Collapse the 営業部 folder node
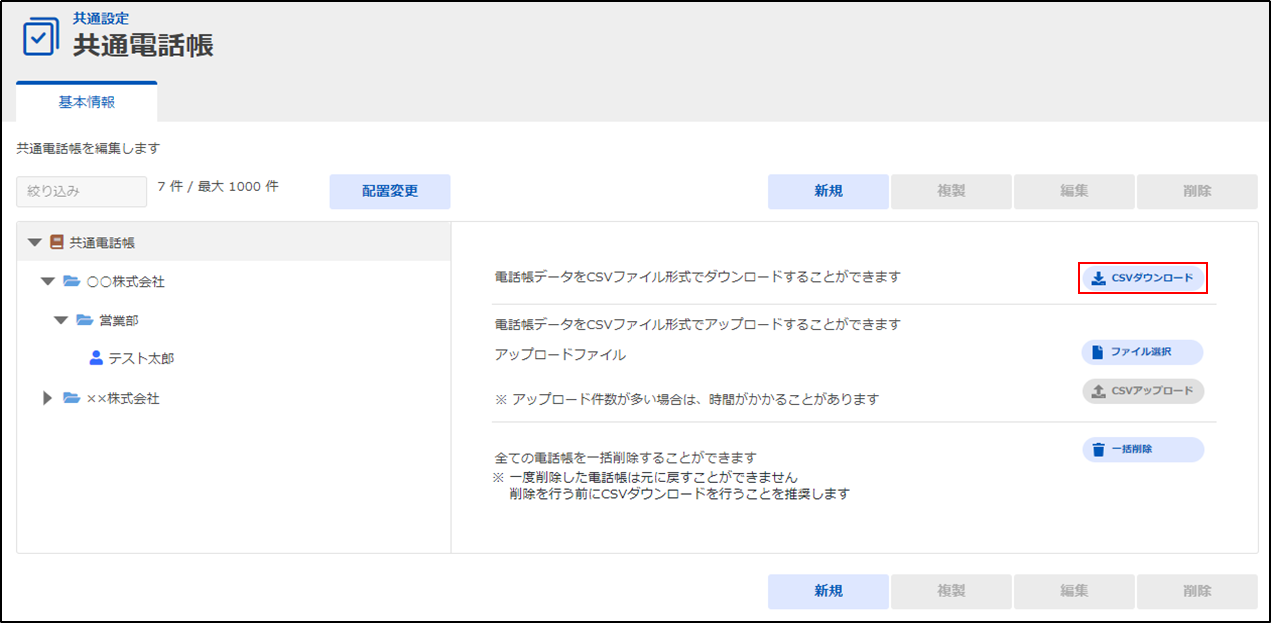The image size is (1271, 623). [x=61, y=320]
